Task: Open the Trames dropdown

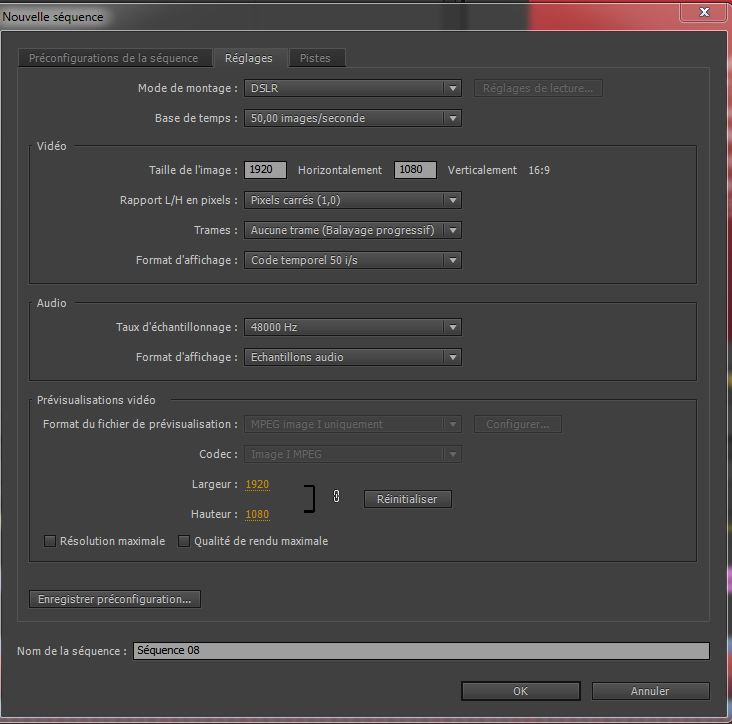Action: point(352,230)
